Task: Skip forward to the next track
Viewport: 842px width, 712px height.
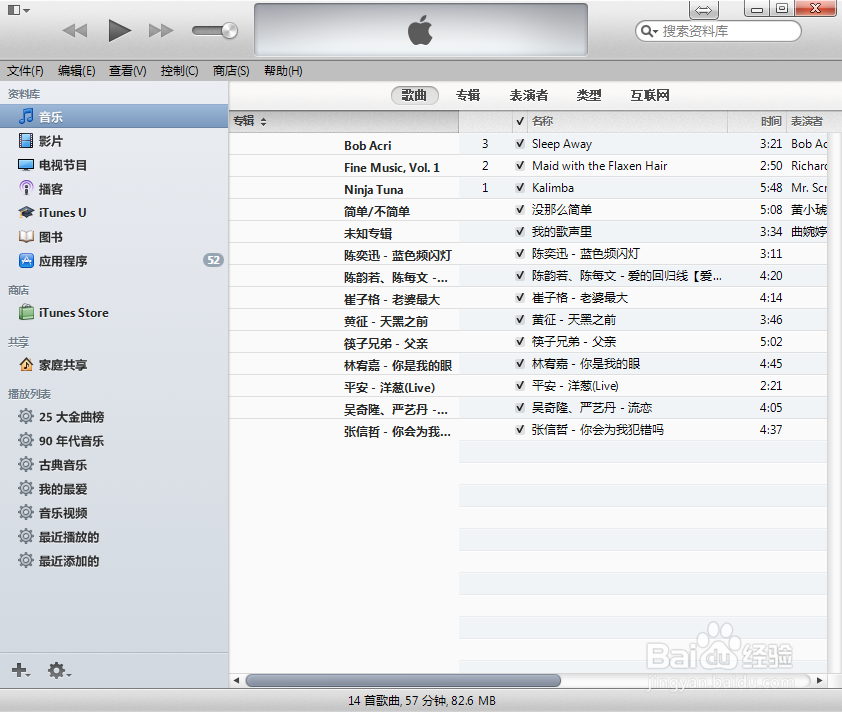Action: tap(161, 31)
